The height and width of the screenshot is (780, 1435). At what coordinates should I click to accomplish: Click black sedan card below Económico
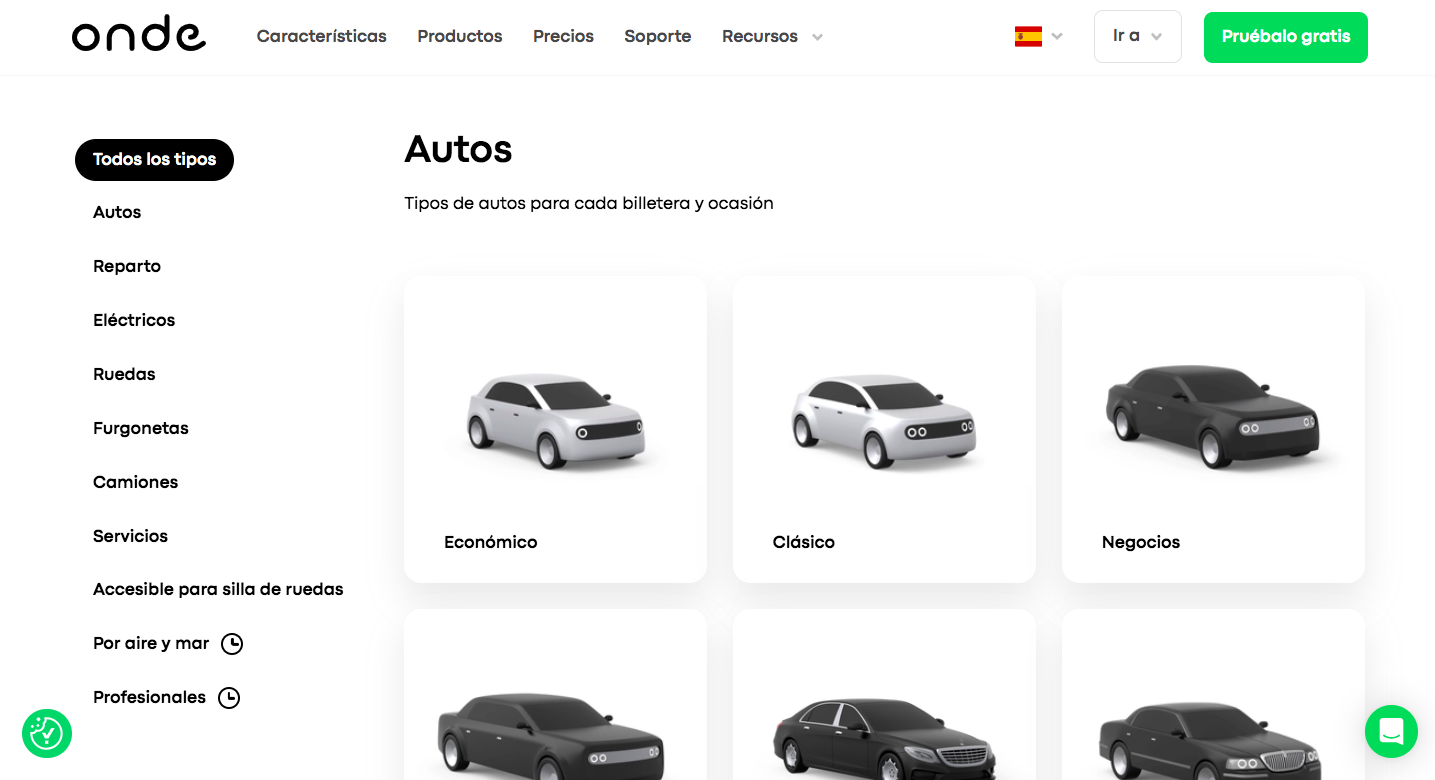pyautogui.click(x=555, y=695)
